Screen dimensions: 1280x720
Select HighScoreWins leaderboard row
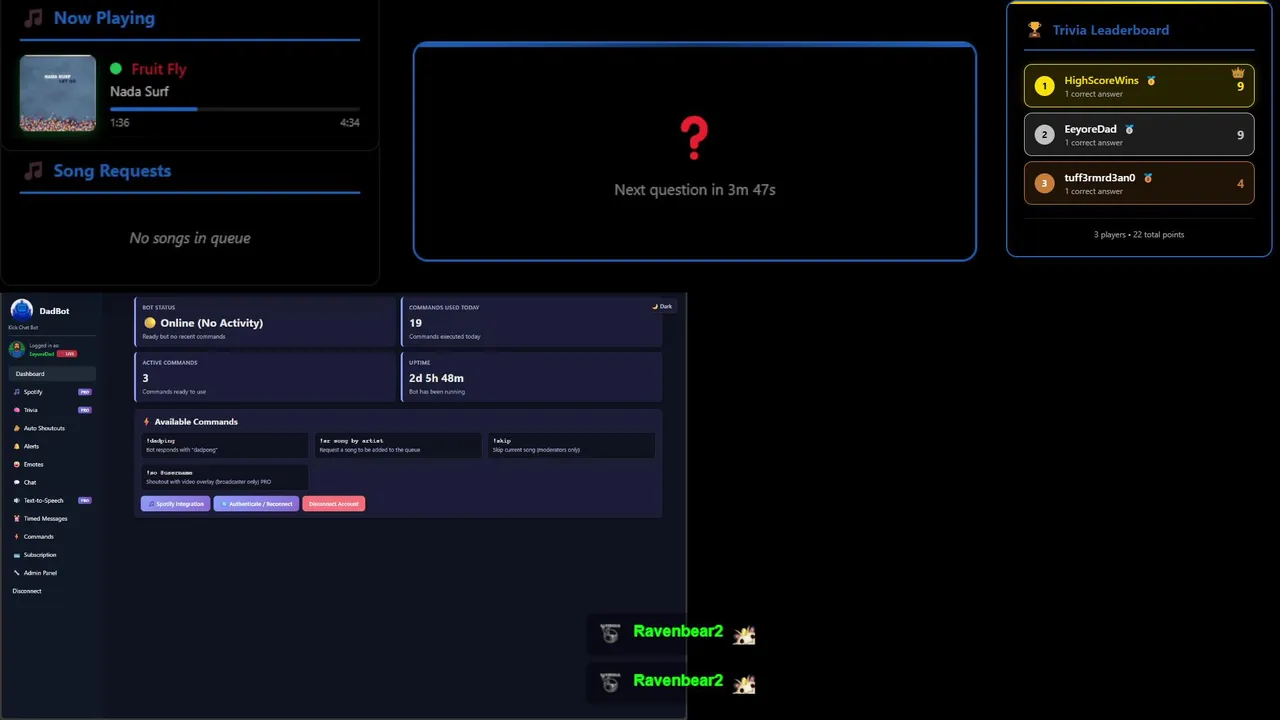click(x=1139, y=86)
